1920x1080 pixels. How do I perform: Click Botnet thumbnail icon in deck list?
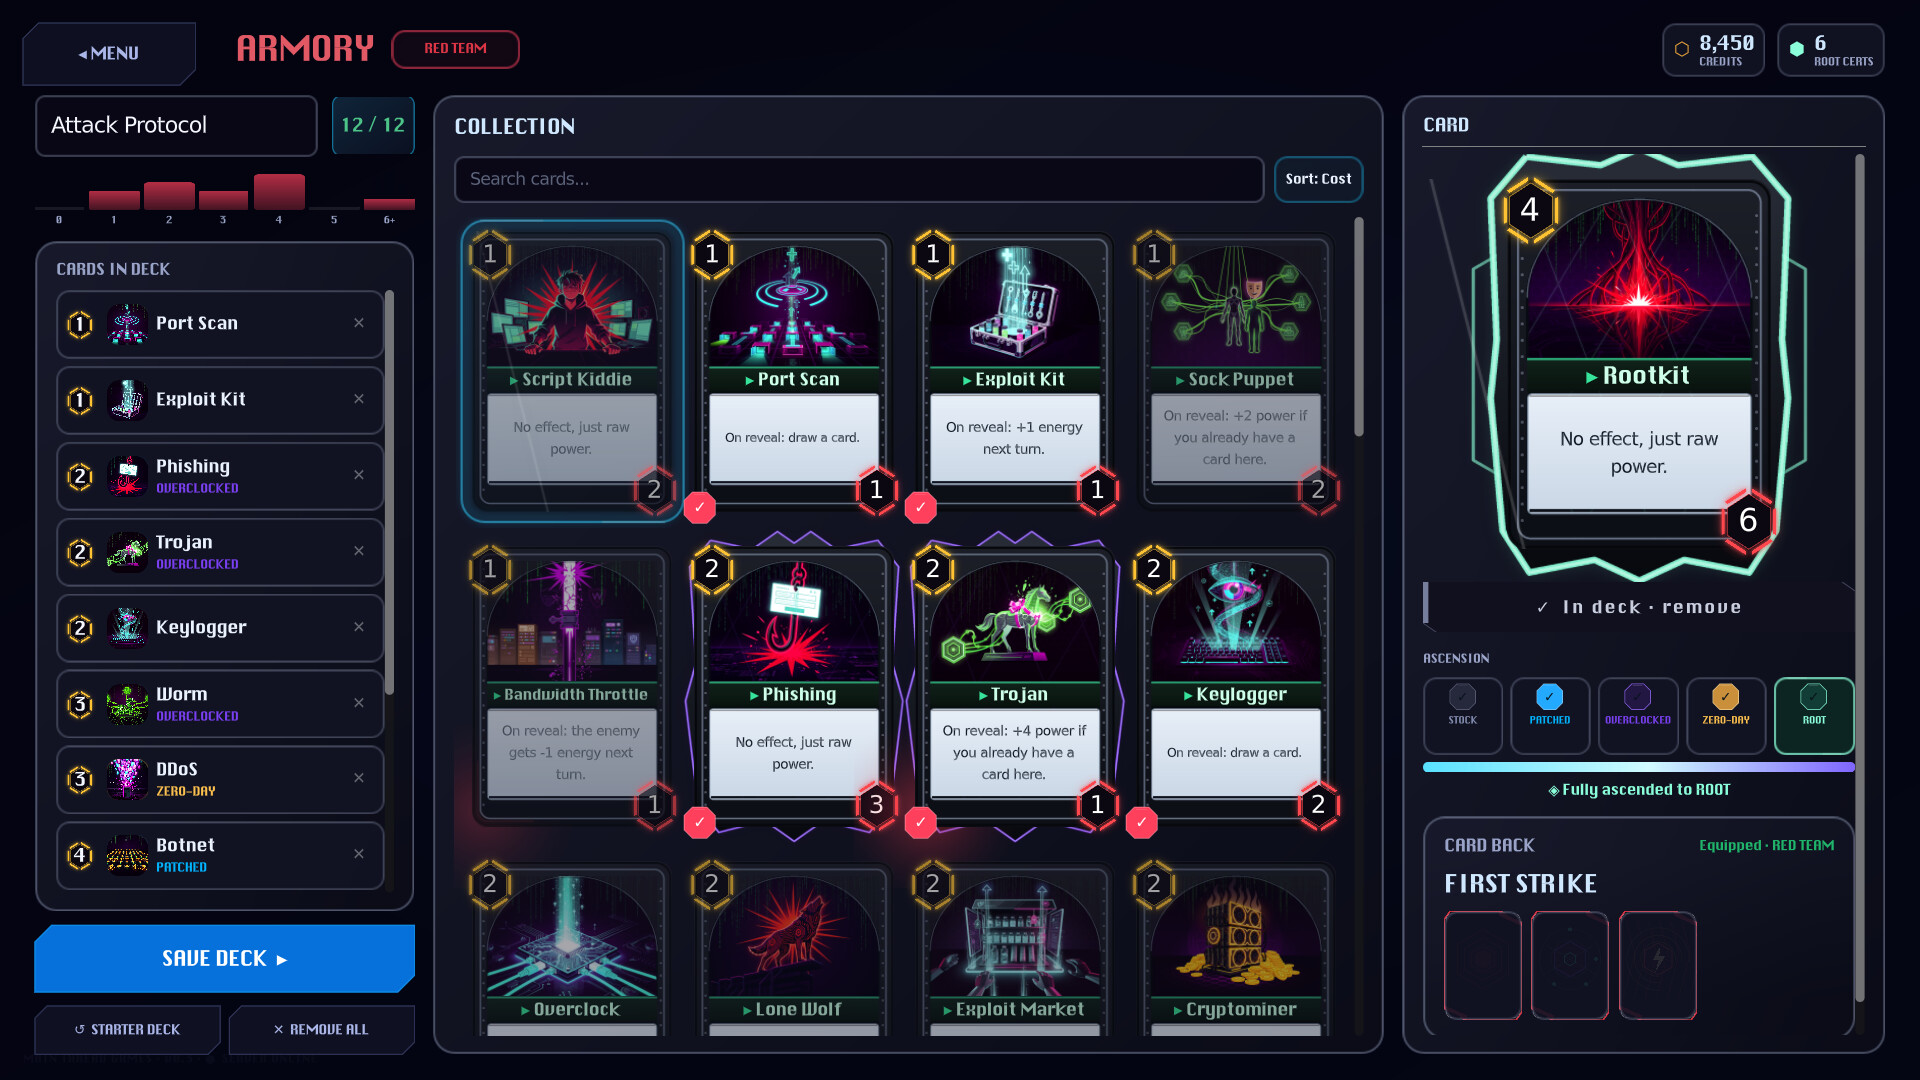127,855
